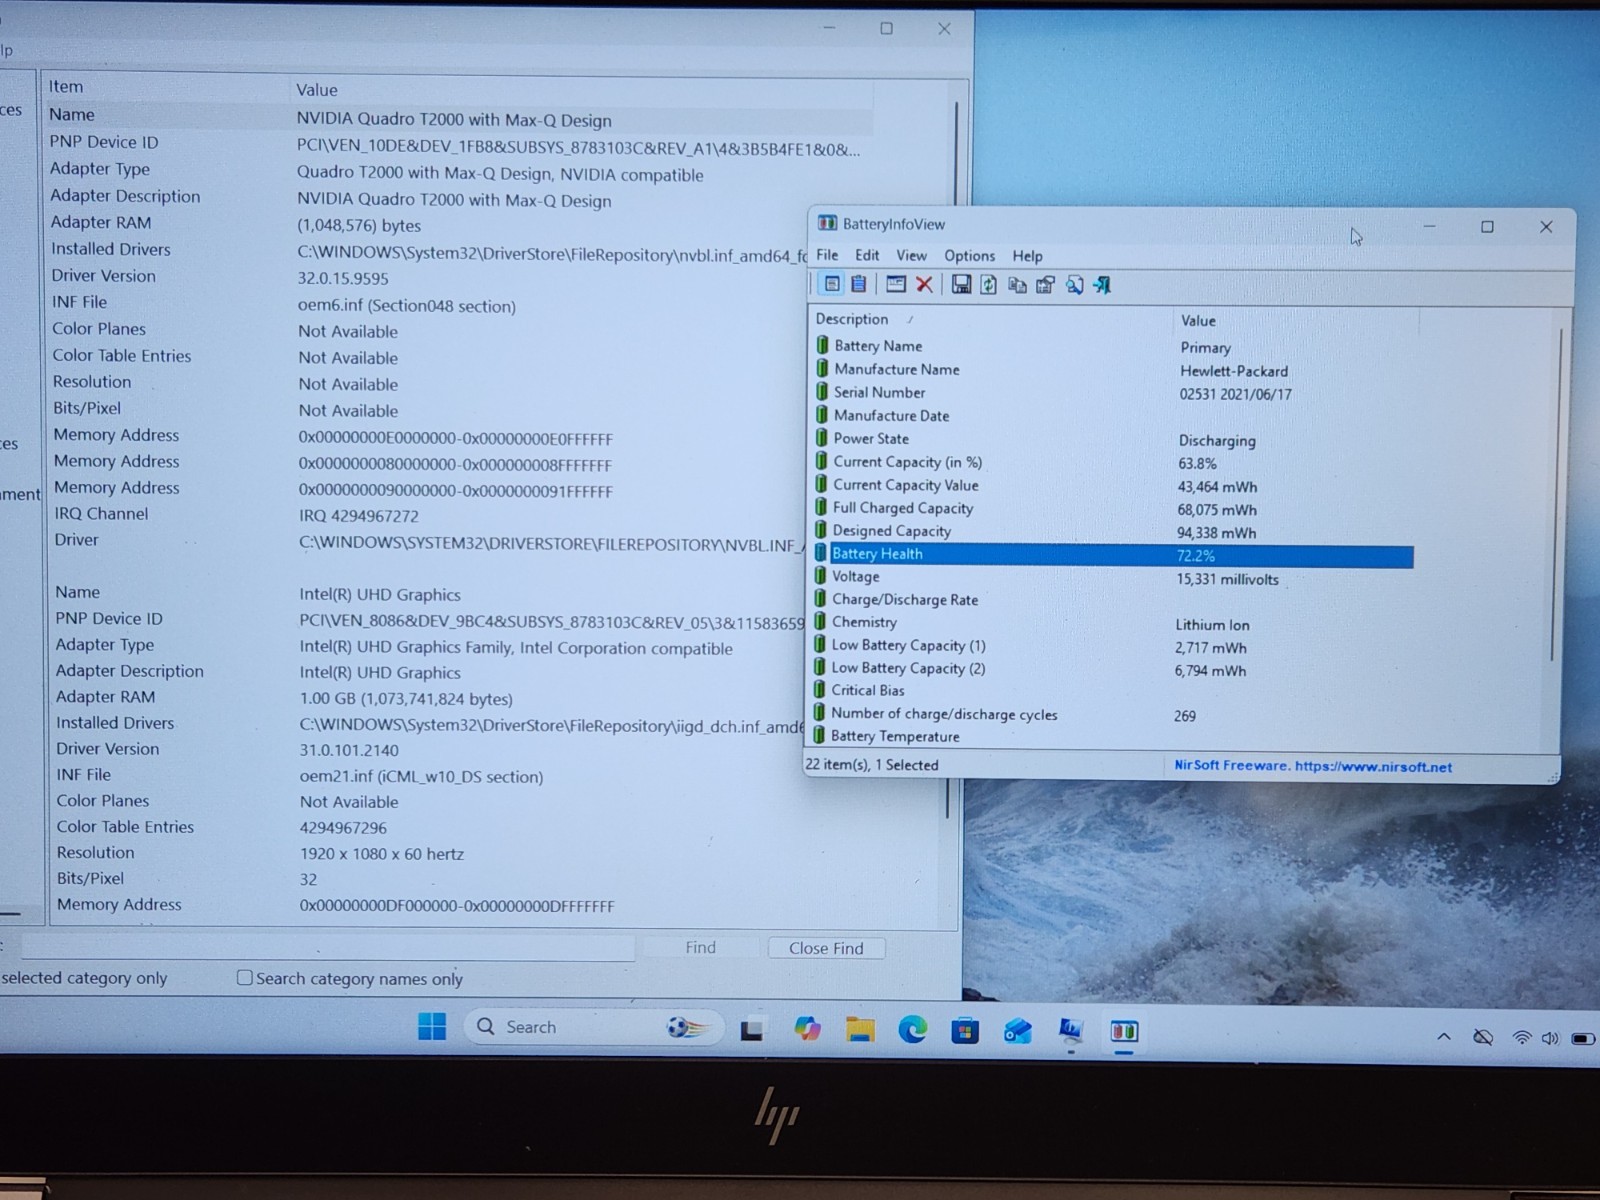The width and height of the screenshot is (1600, 1200).
Task: Select the Serial Number row
Action: (x=1113, y=393)
